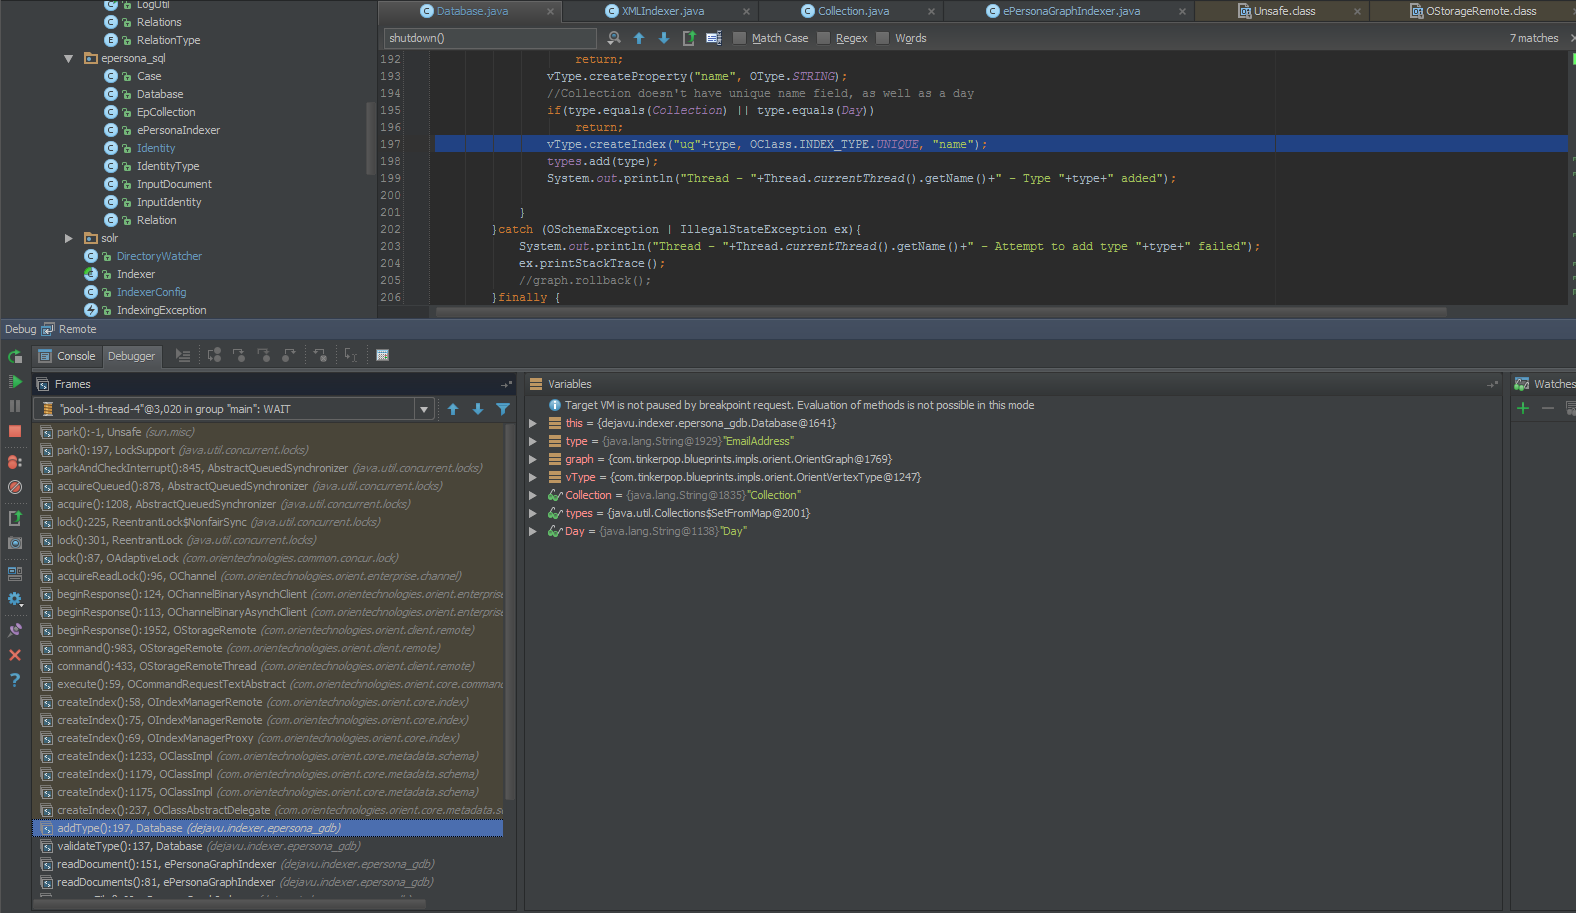Screen dimensions: 1576x913
Task: Switch to the XMLIndexer.java tab
Action: click(662, 11)
